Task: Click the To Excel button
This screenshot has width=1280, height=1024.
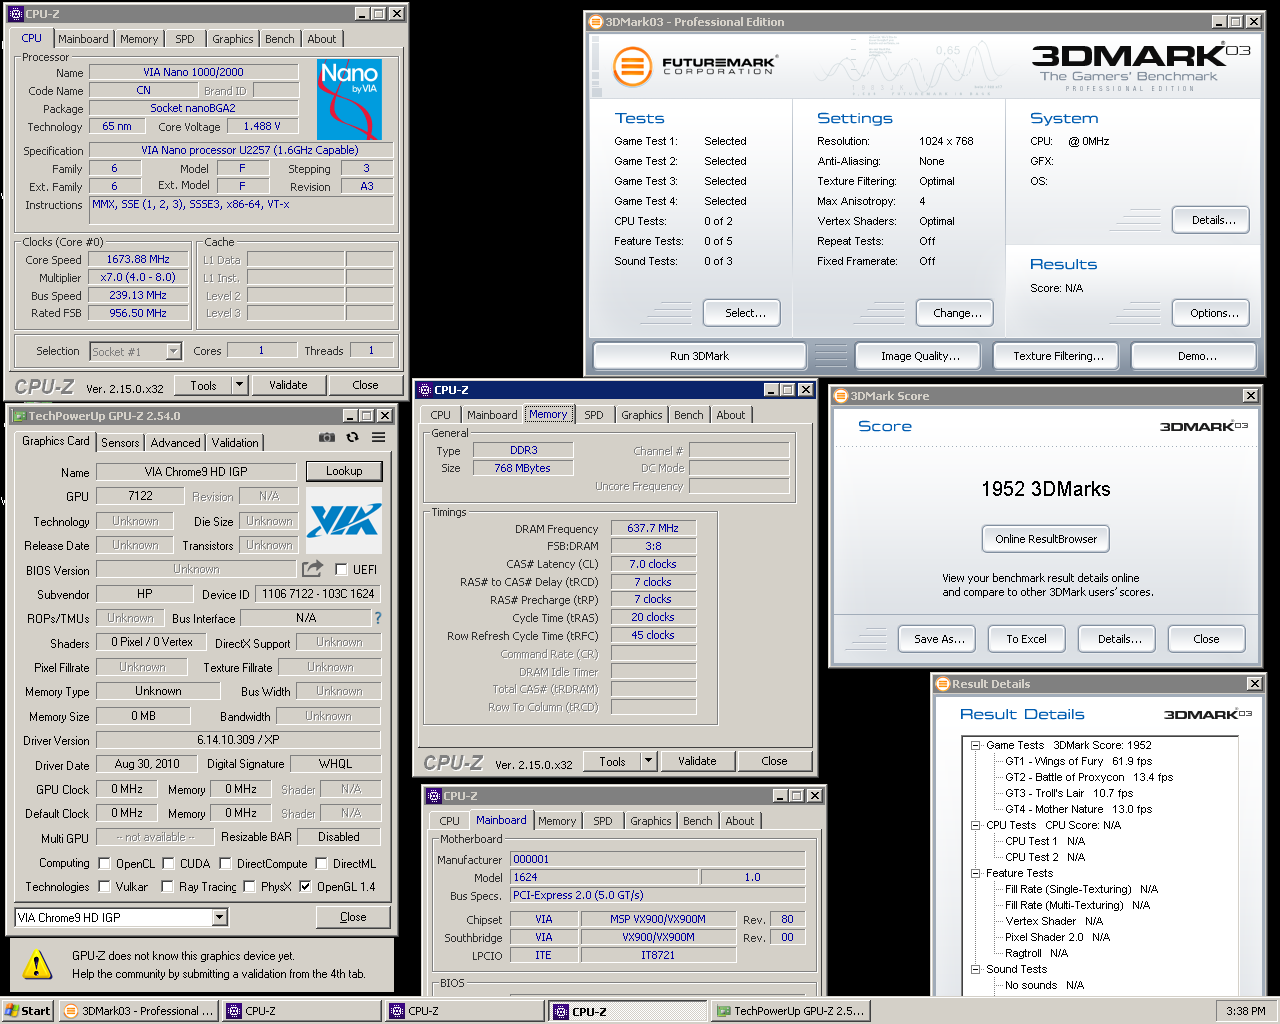Action: point(1026,639)
